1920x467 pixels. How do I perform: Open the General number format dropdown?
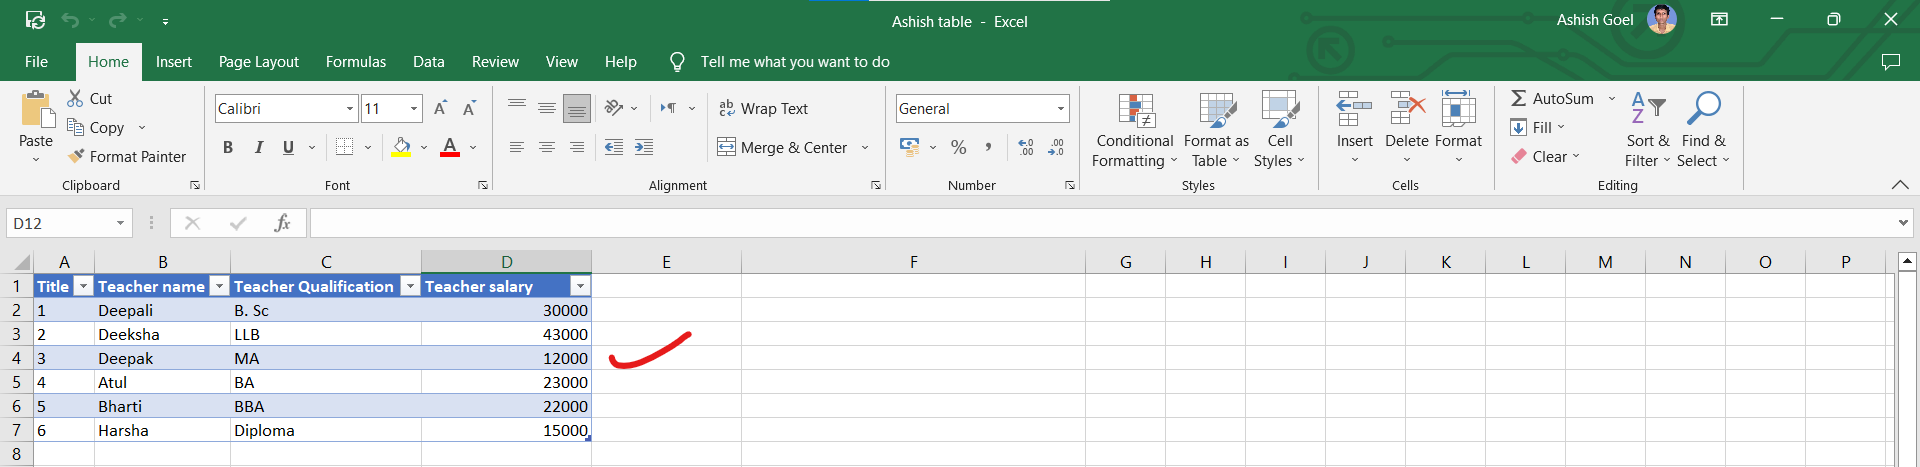[1060, 108]
